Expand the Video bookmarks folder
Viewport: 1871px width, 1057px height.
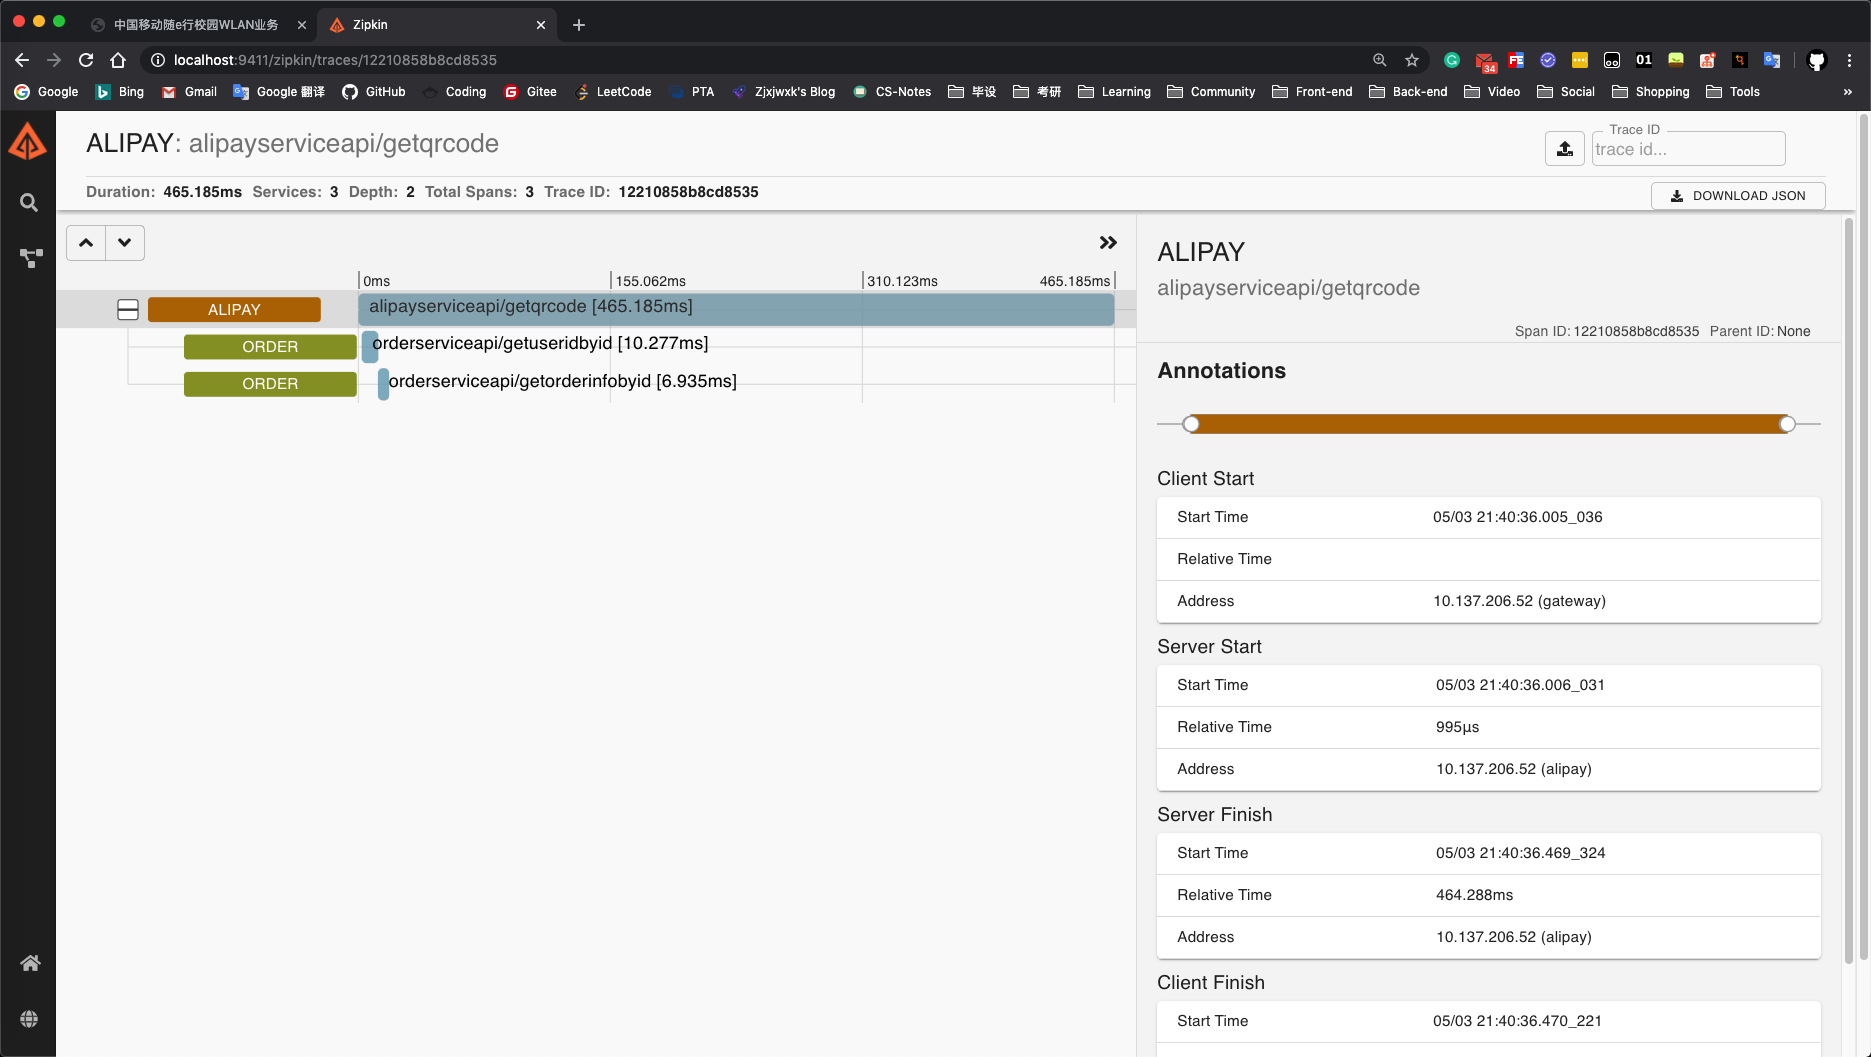[1492, 91]
